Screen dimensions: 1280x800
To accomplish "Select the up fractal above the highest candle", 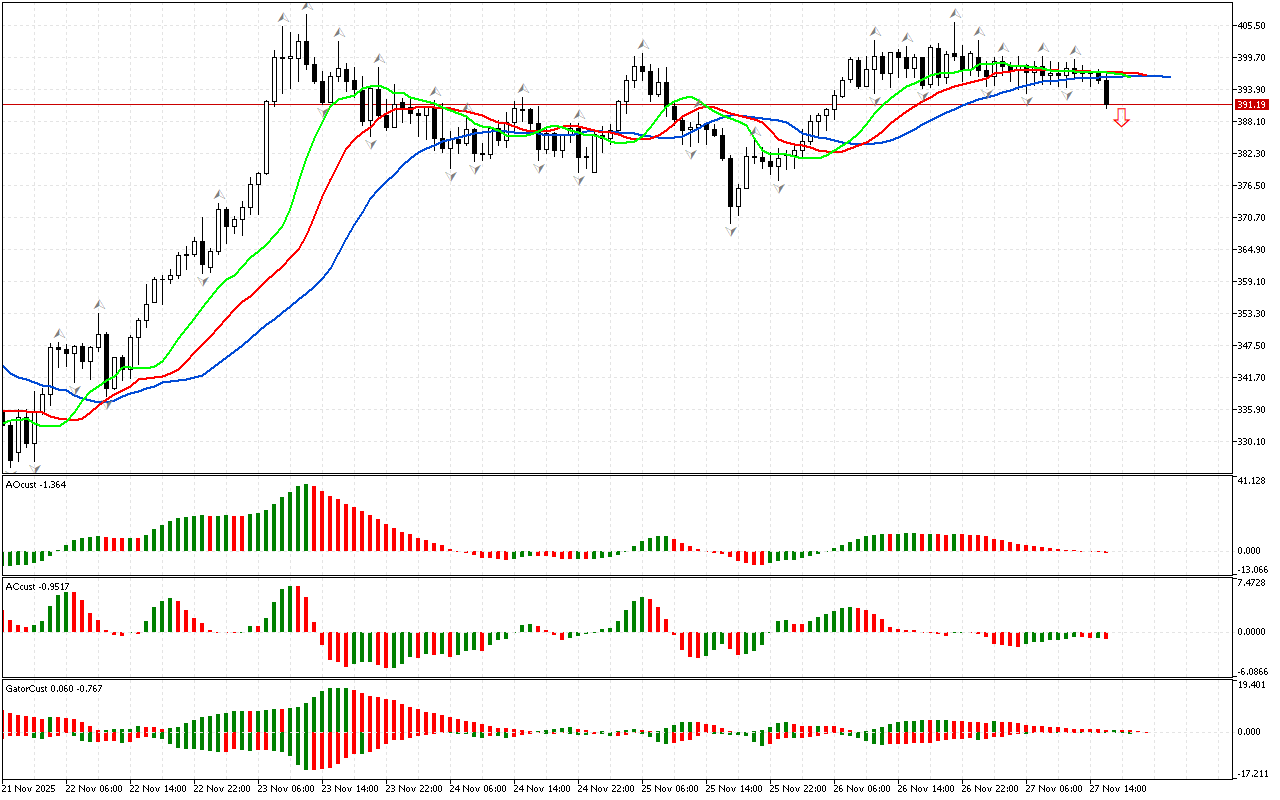I will [x=307, y=7].
